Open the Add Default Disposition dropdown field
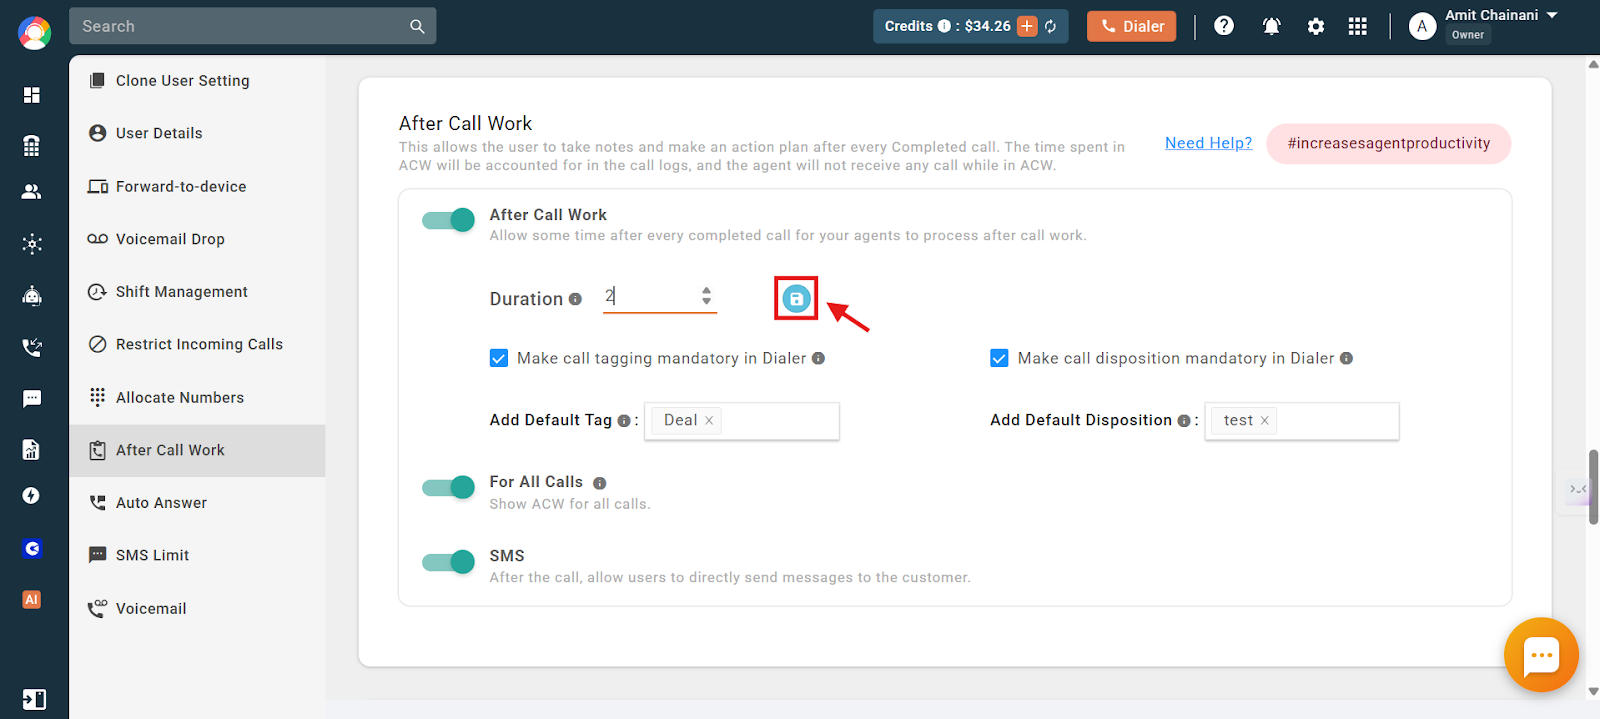This screenshot has height=719, width=1600. 1302,421
